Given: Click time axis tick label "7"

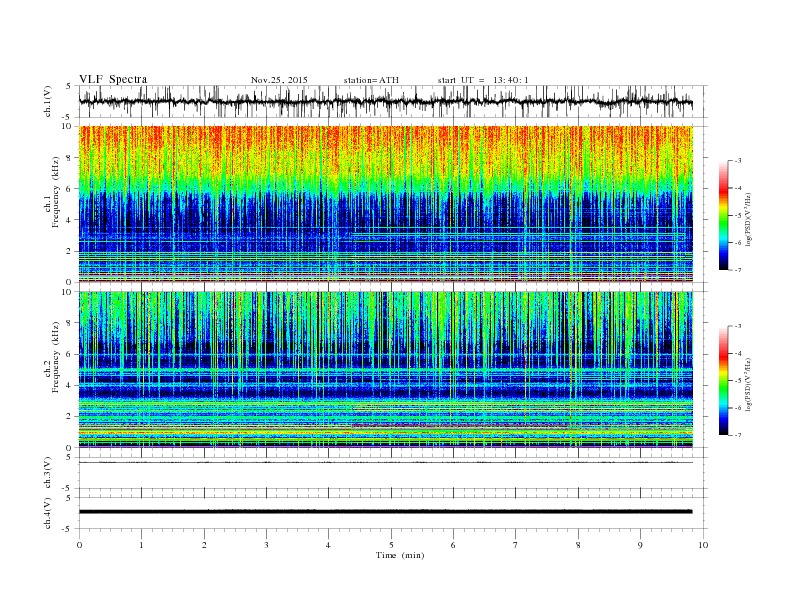Looking at the screenshot, I should [x=516, y=545].
